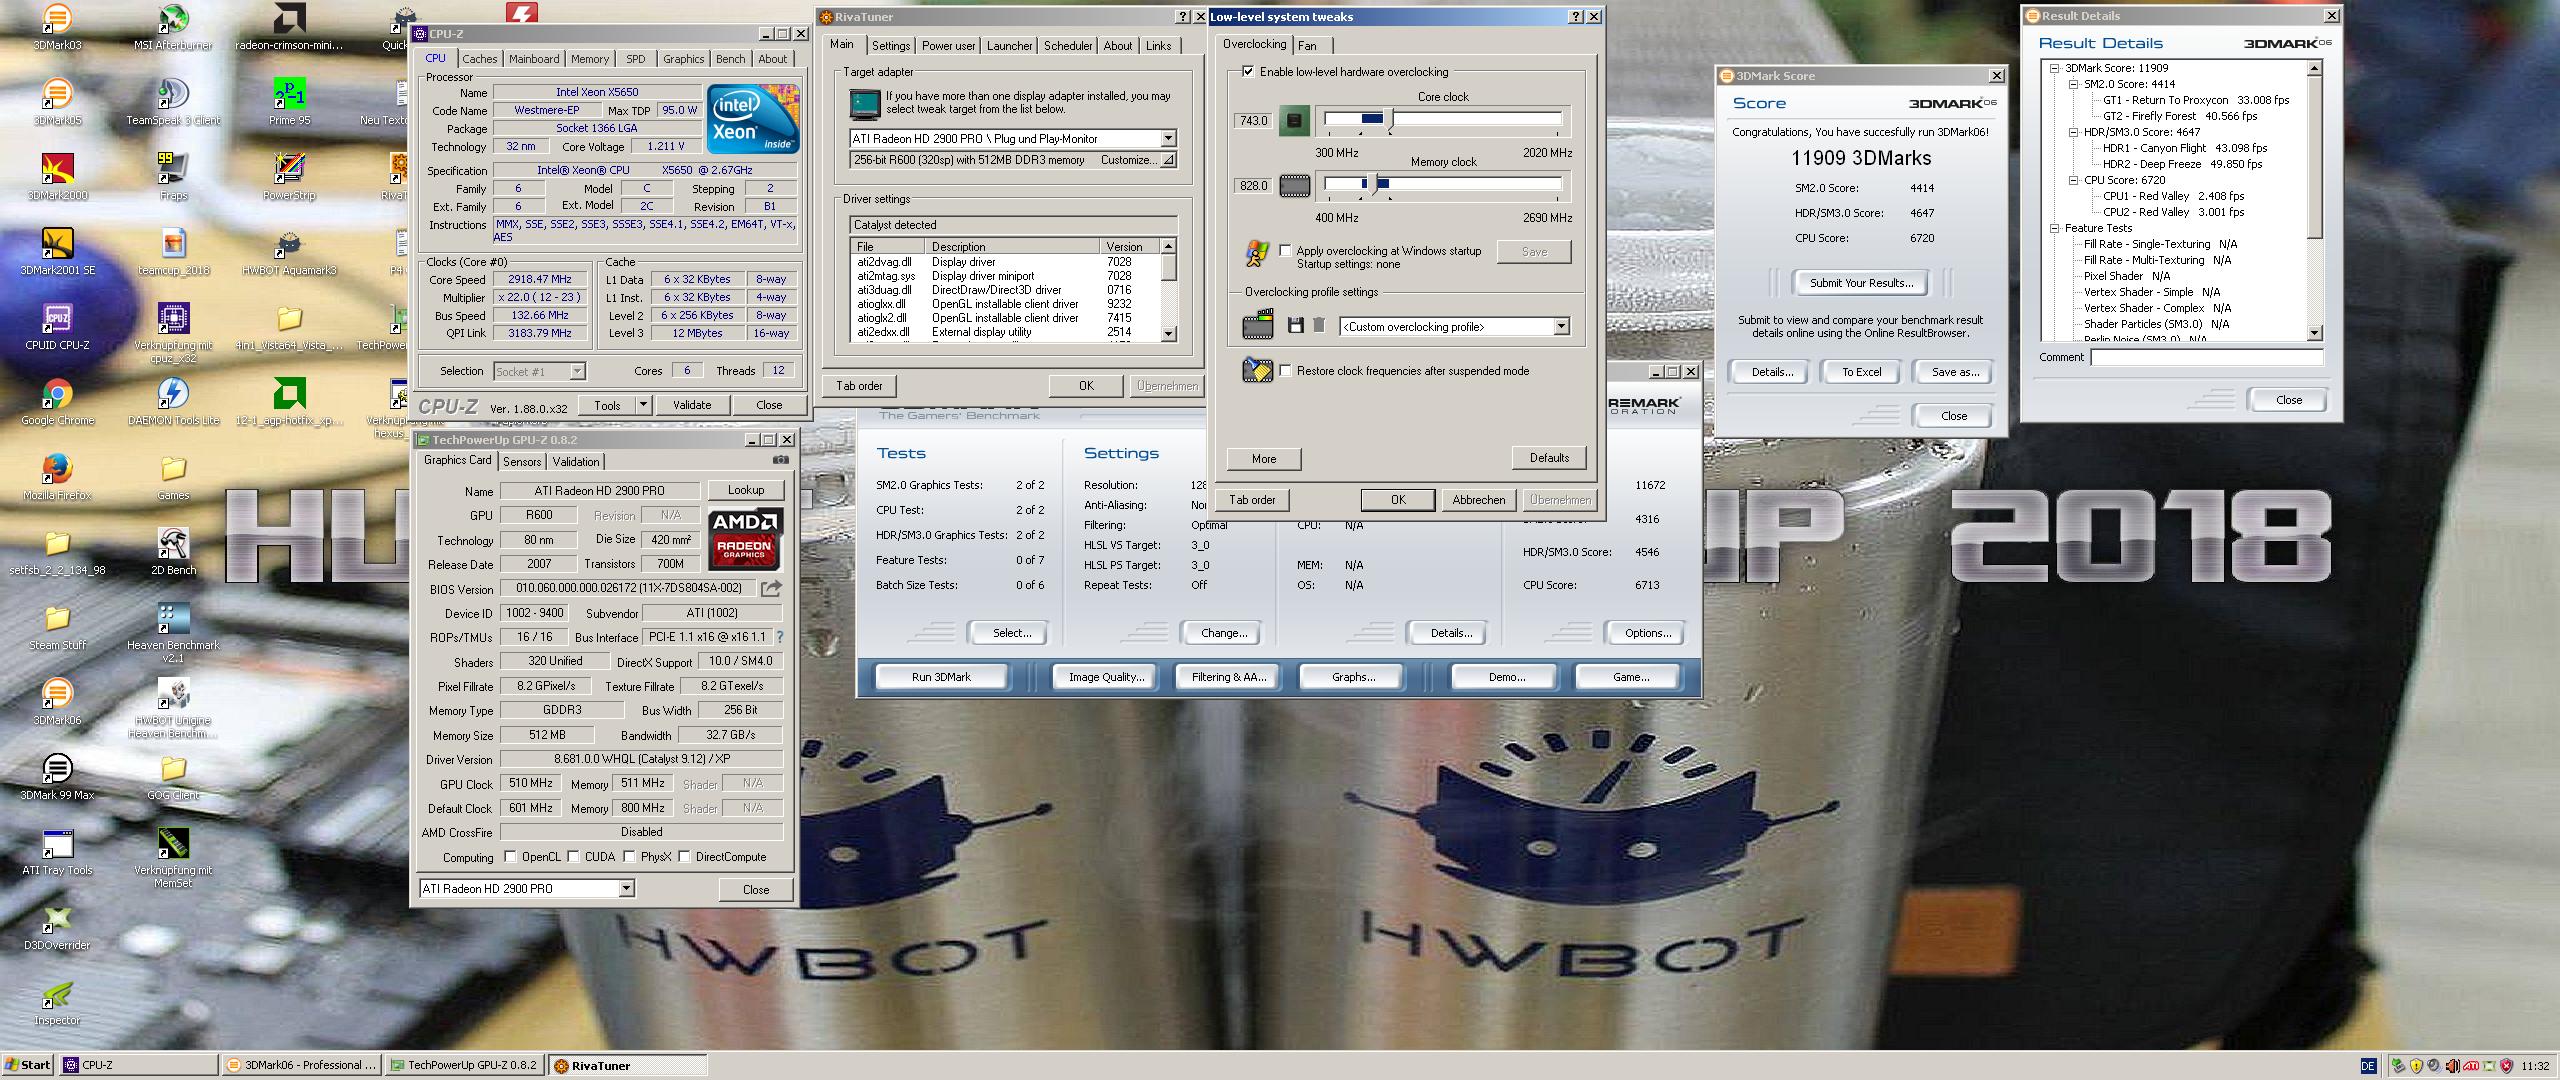
Task: Uncheck Enable low-level hardware overclocking
Action: coord(1247,72)
